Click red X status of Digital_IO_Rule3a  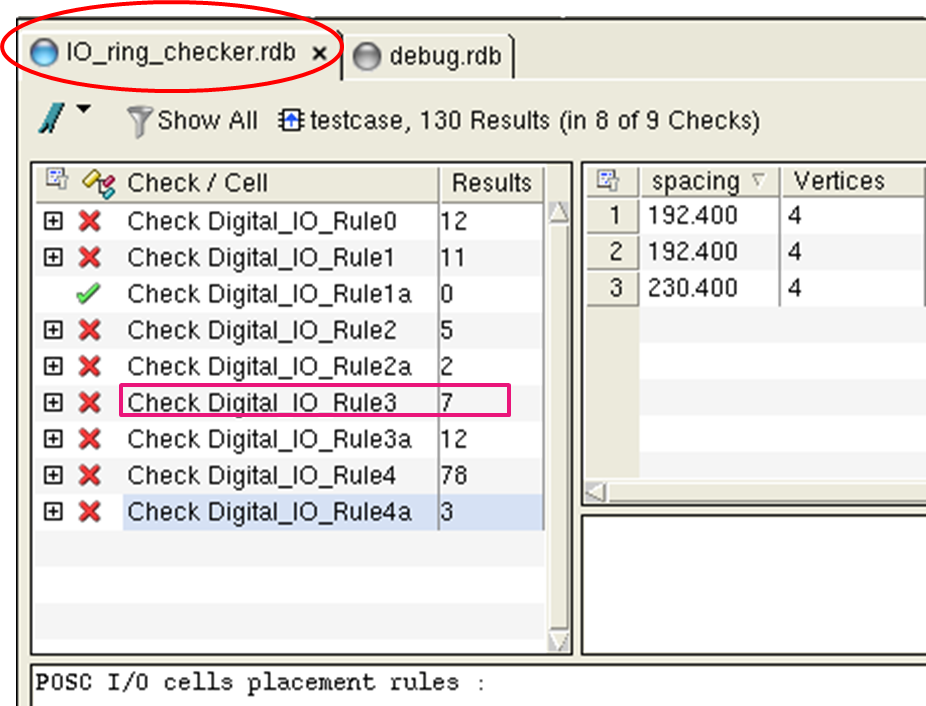click(89, 439)
